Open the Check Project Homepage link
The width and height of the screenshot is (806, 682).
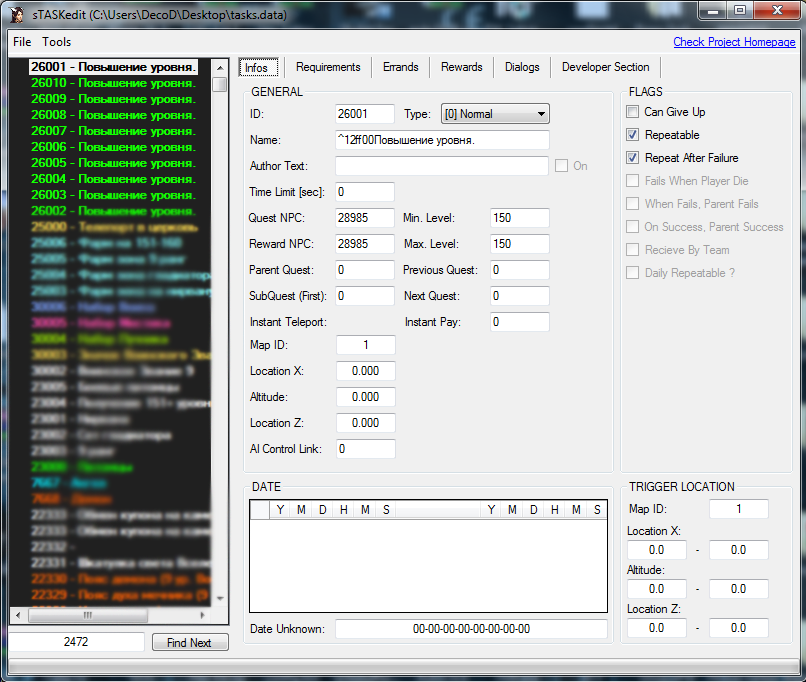(734, 42)
